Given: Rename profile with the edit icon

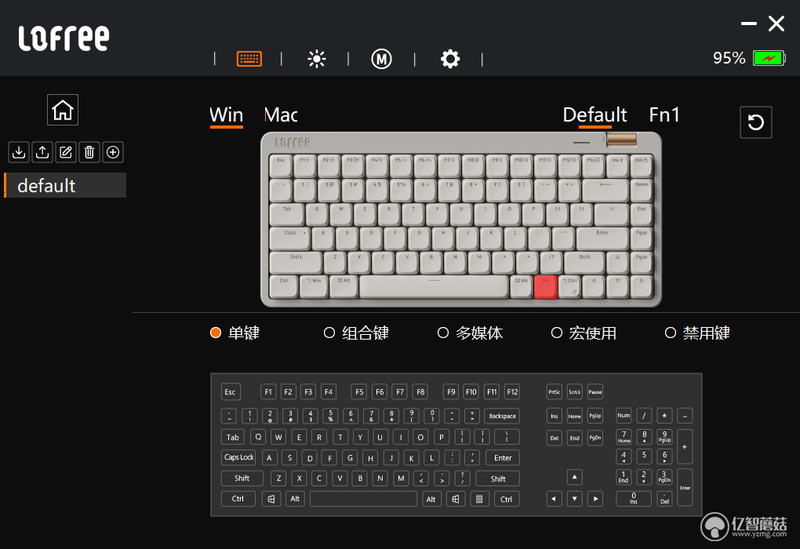Looking at the screenshot, I should coord(66,152).
